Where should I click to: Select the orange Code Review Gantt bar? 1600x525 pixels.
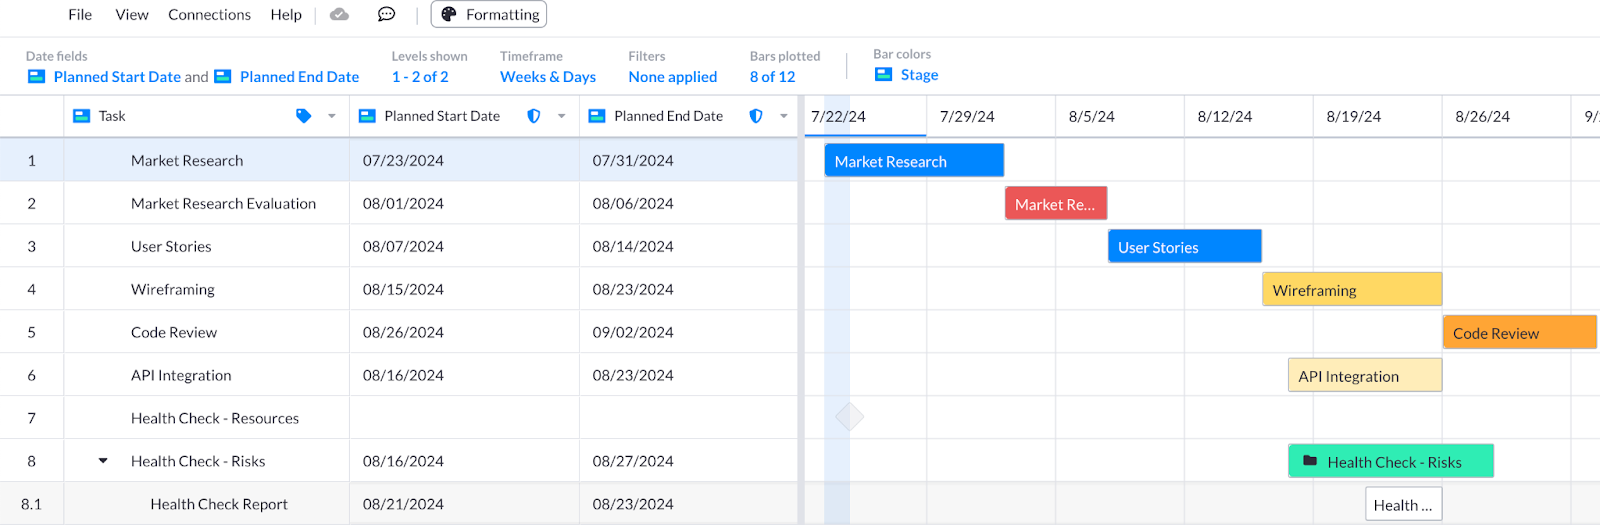click(1520, 333)
